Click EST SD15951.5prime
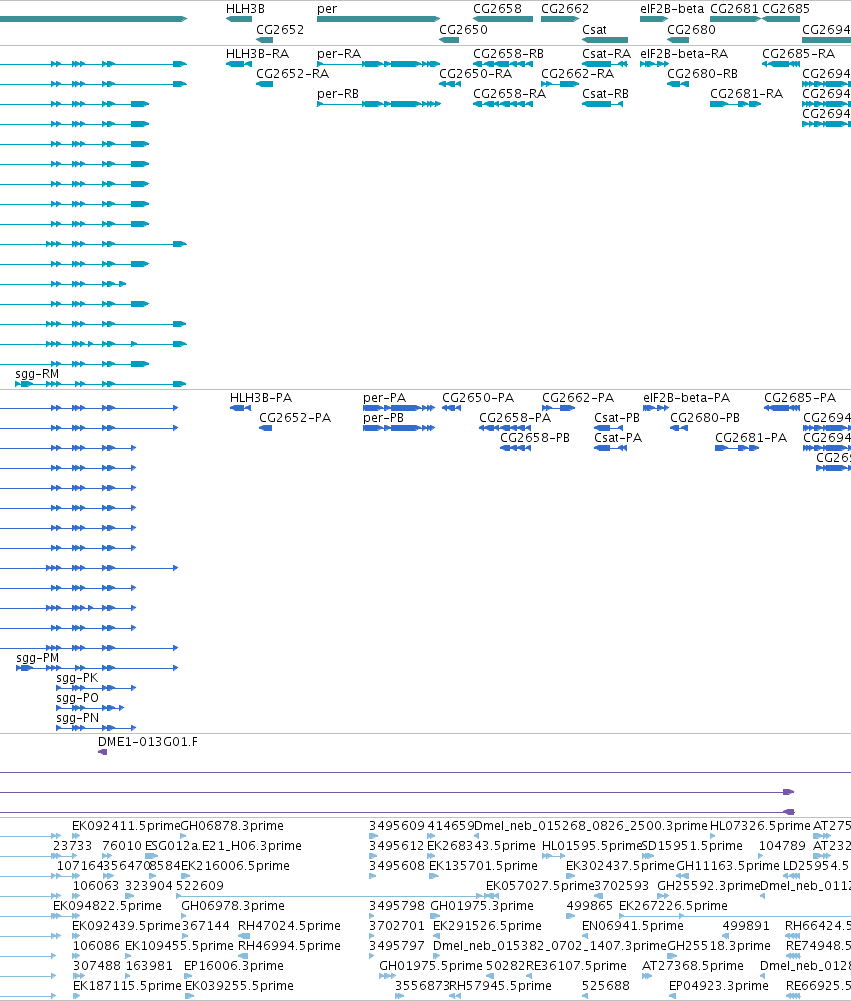This screenshot has height=1001, width=851. click(x=692, y=846)
